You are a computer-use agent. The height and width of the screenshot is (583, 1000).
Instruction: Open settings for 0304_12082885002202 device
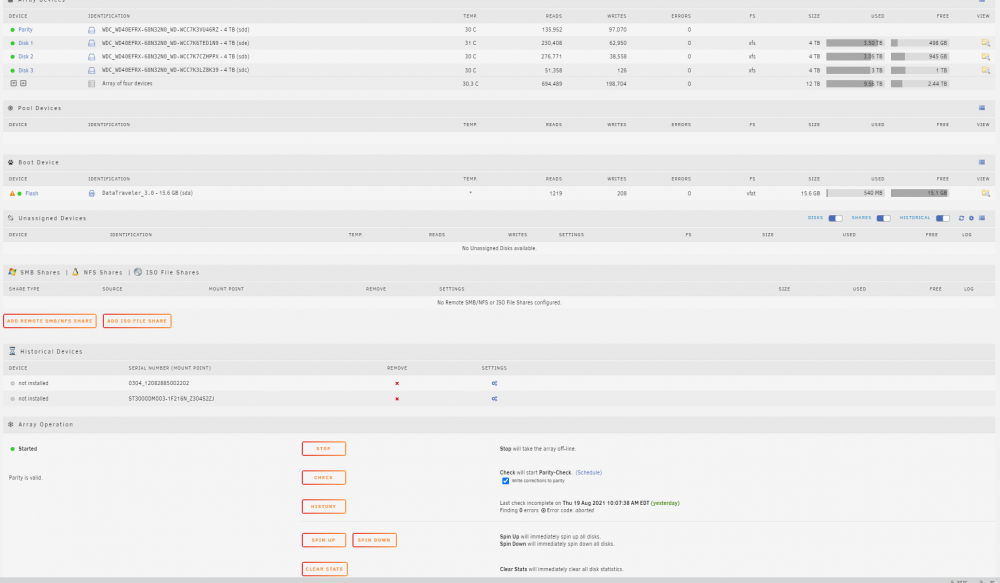pos(494,383)
